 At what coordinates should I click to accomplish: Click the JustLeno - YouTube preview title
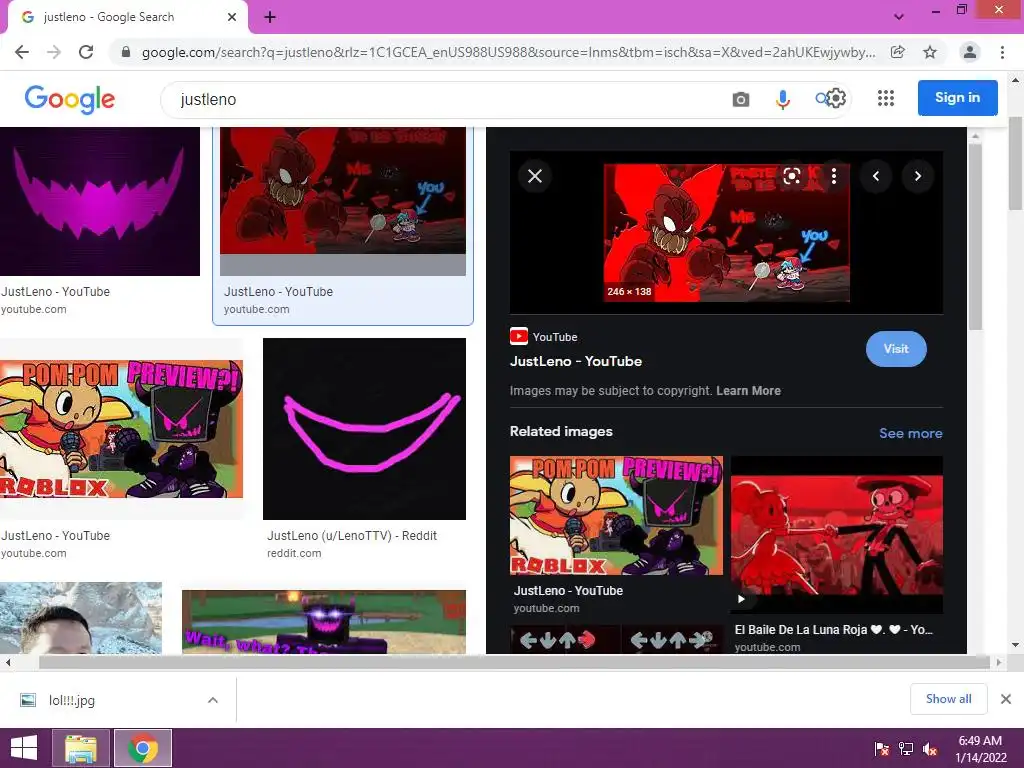coord(576,361)
